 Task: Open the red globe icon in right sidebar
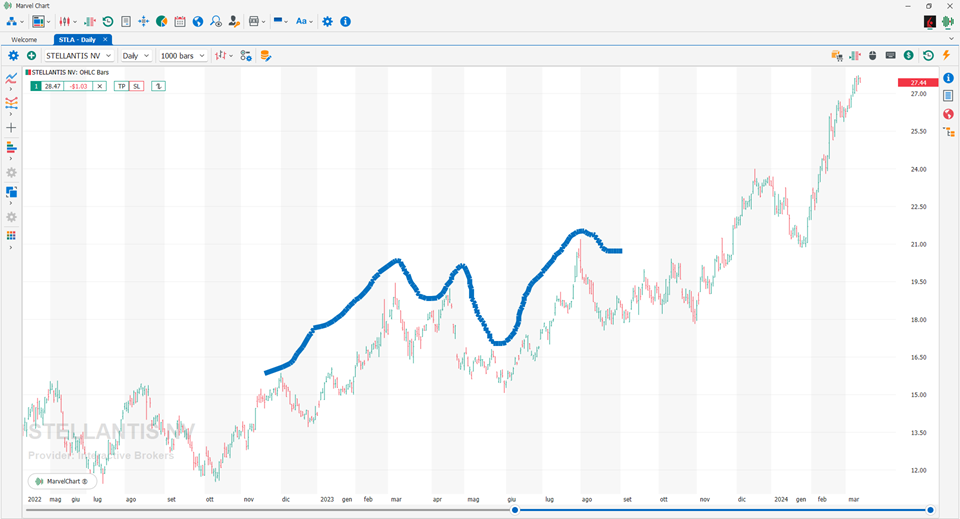(x=948, y=114)
